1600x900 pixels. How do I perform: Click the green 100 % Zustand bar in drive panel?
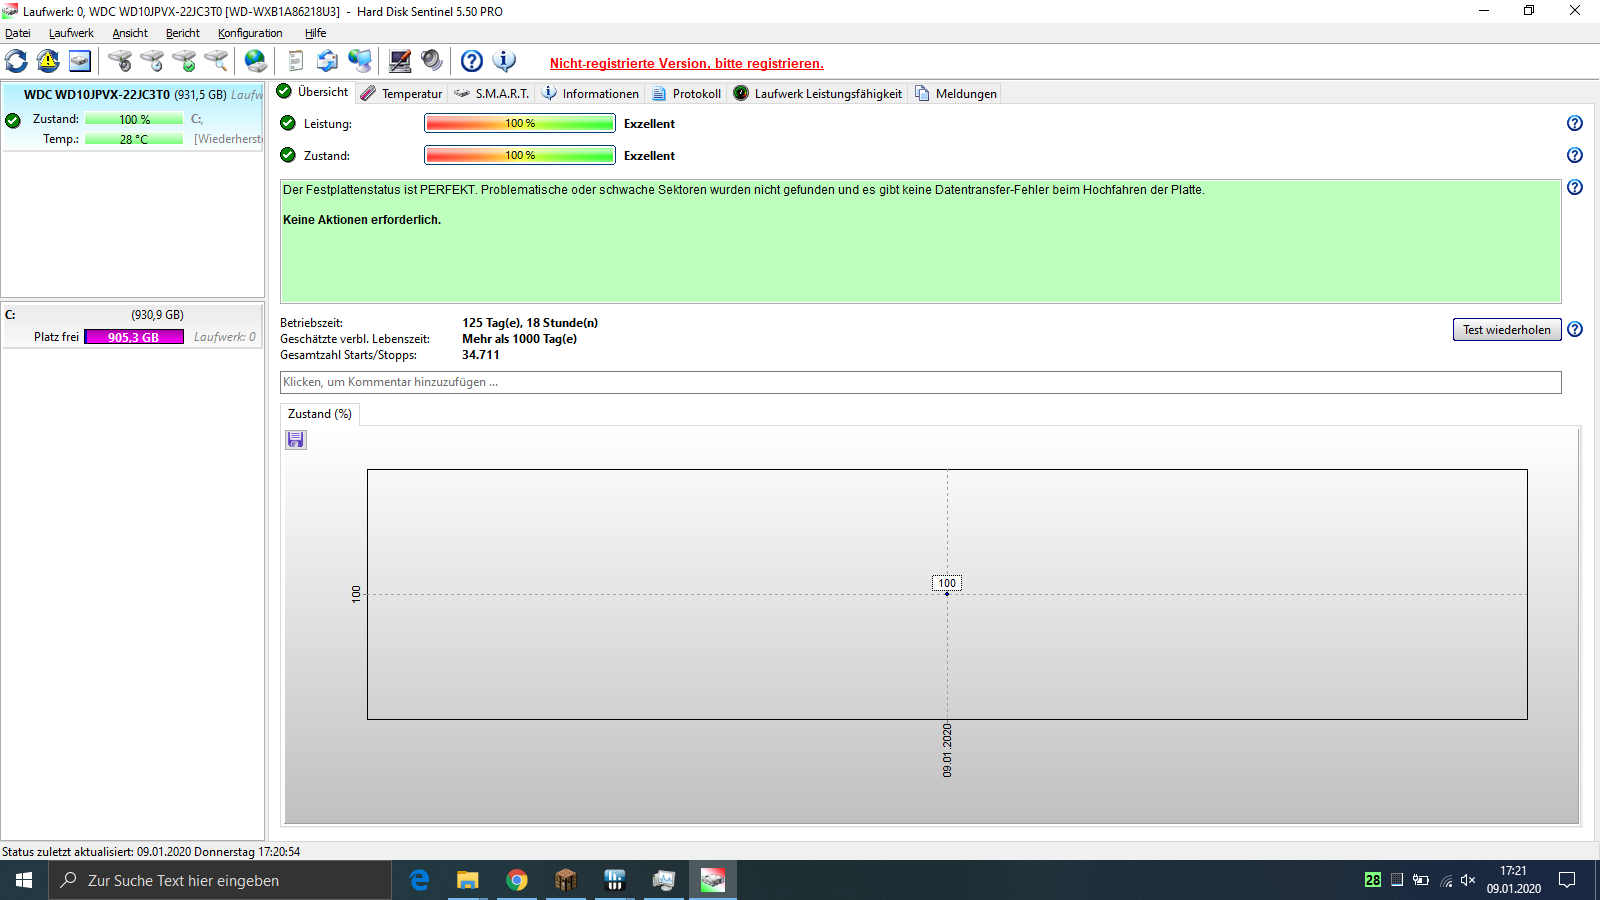(134, 119)
